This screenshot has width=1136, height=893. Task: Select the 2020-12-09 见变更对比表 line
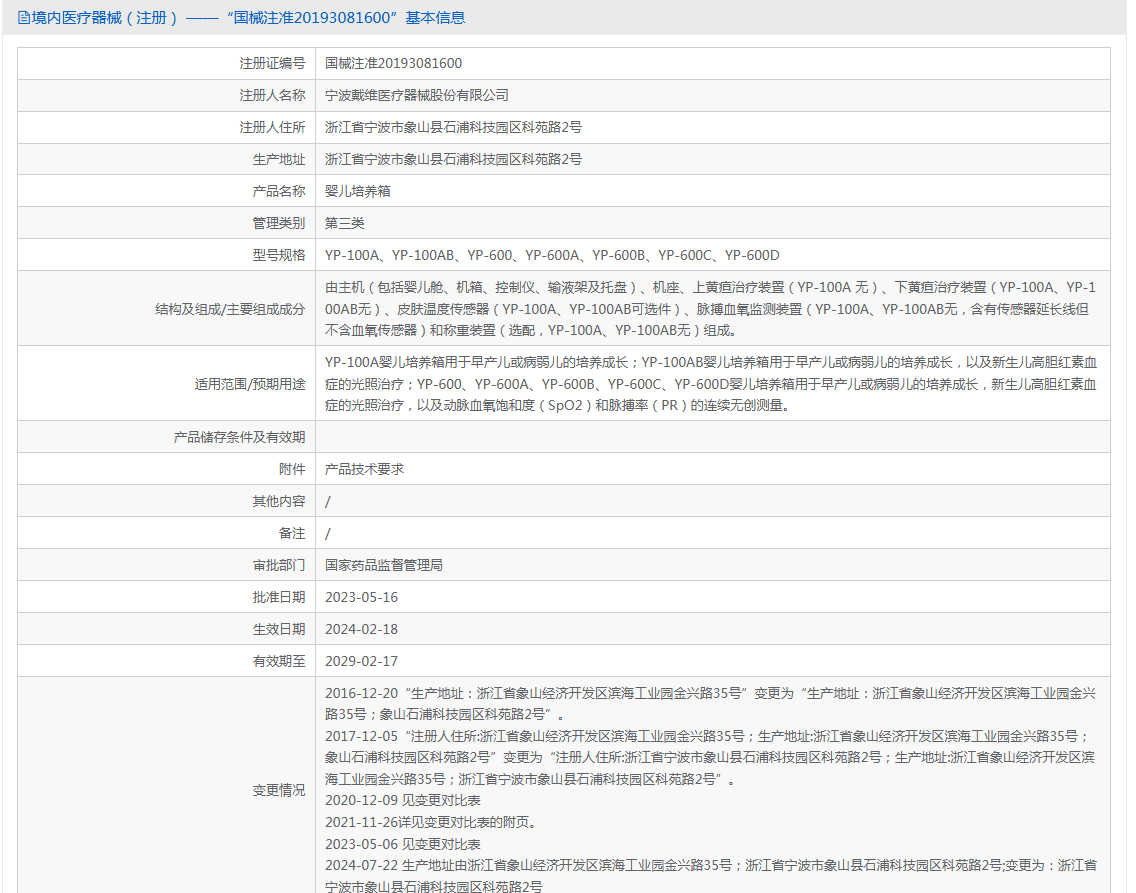(x=403, y=800)
